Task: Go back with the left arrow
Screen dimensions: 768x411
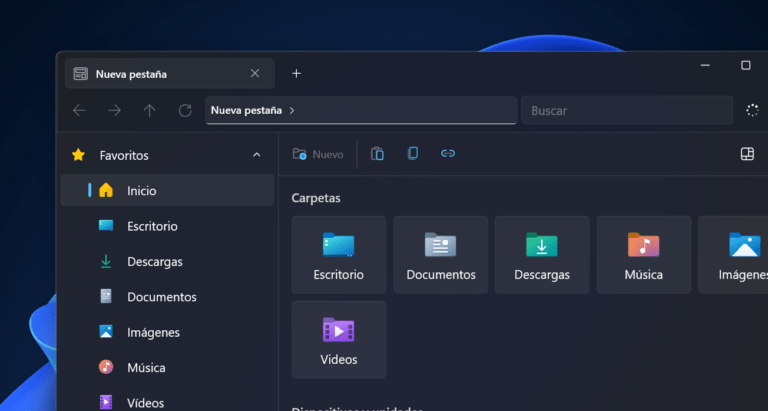Action: 79,110
